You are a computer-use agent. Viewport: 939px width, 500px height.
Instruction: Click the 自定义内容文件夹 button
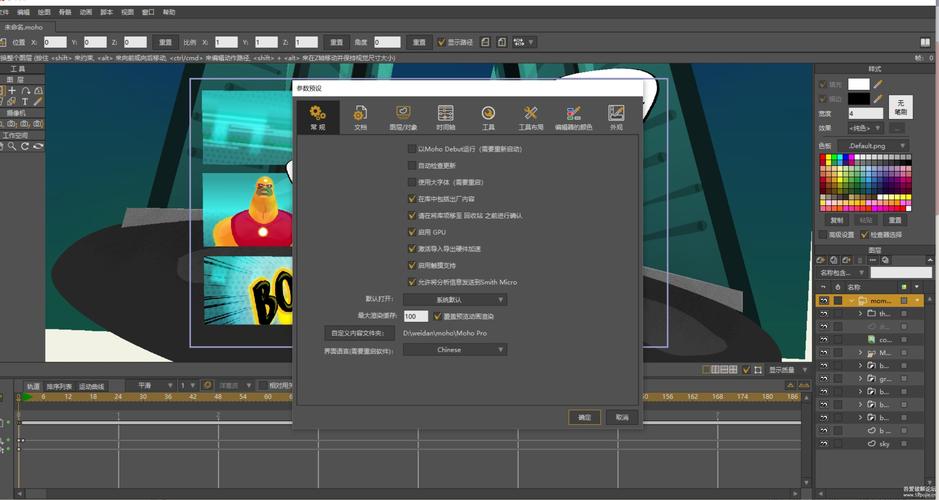(359, 333)
